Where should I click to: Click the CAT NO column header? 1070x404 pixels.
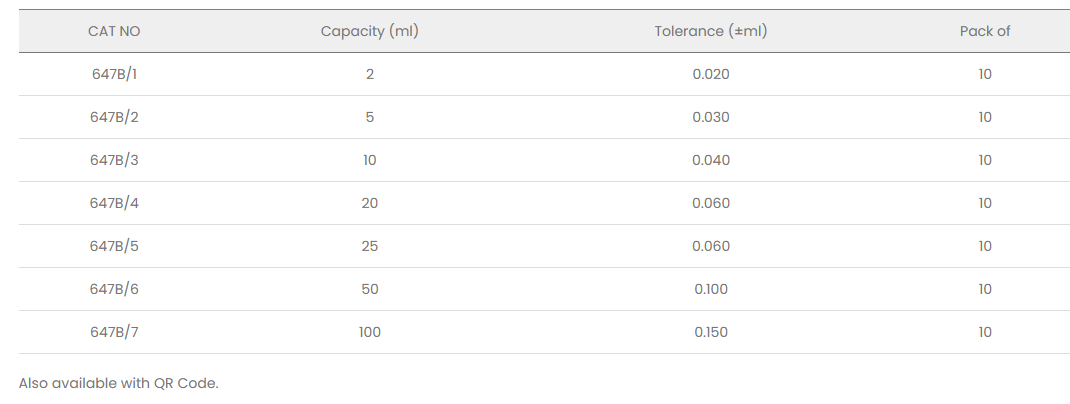[114, 31]
